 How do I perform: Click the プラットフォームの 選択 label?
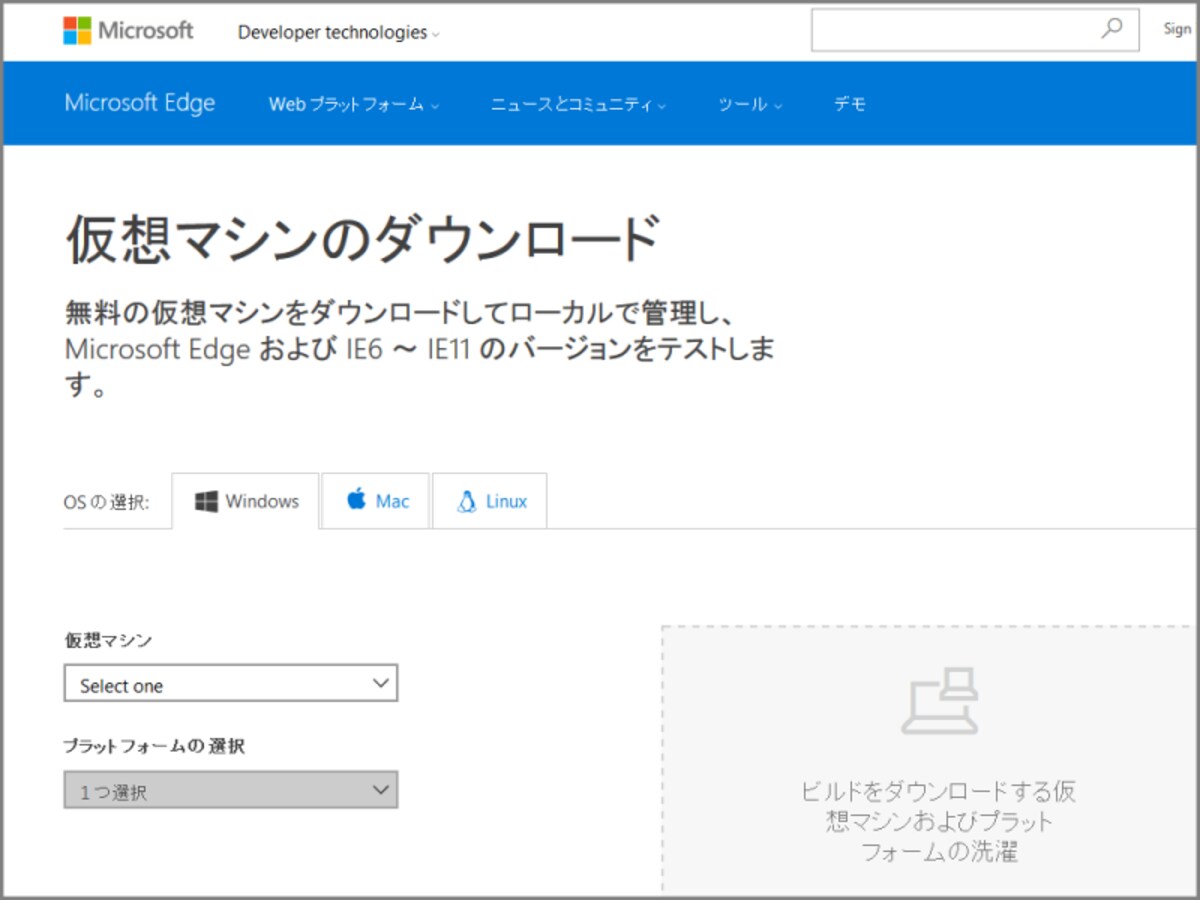click(x=154, y=746)
